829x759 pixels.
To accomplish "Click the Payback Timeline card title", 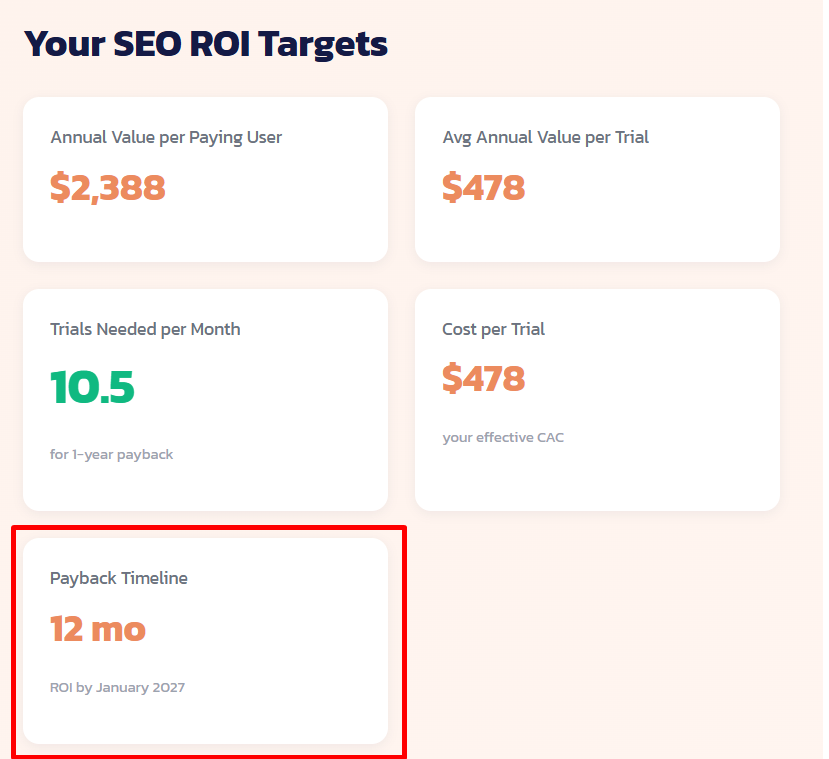I will pyautogui.click(x=118, y=578).
